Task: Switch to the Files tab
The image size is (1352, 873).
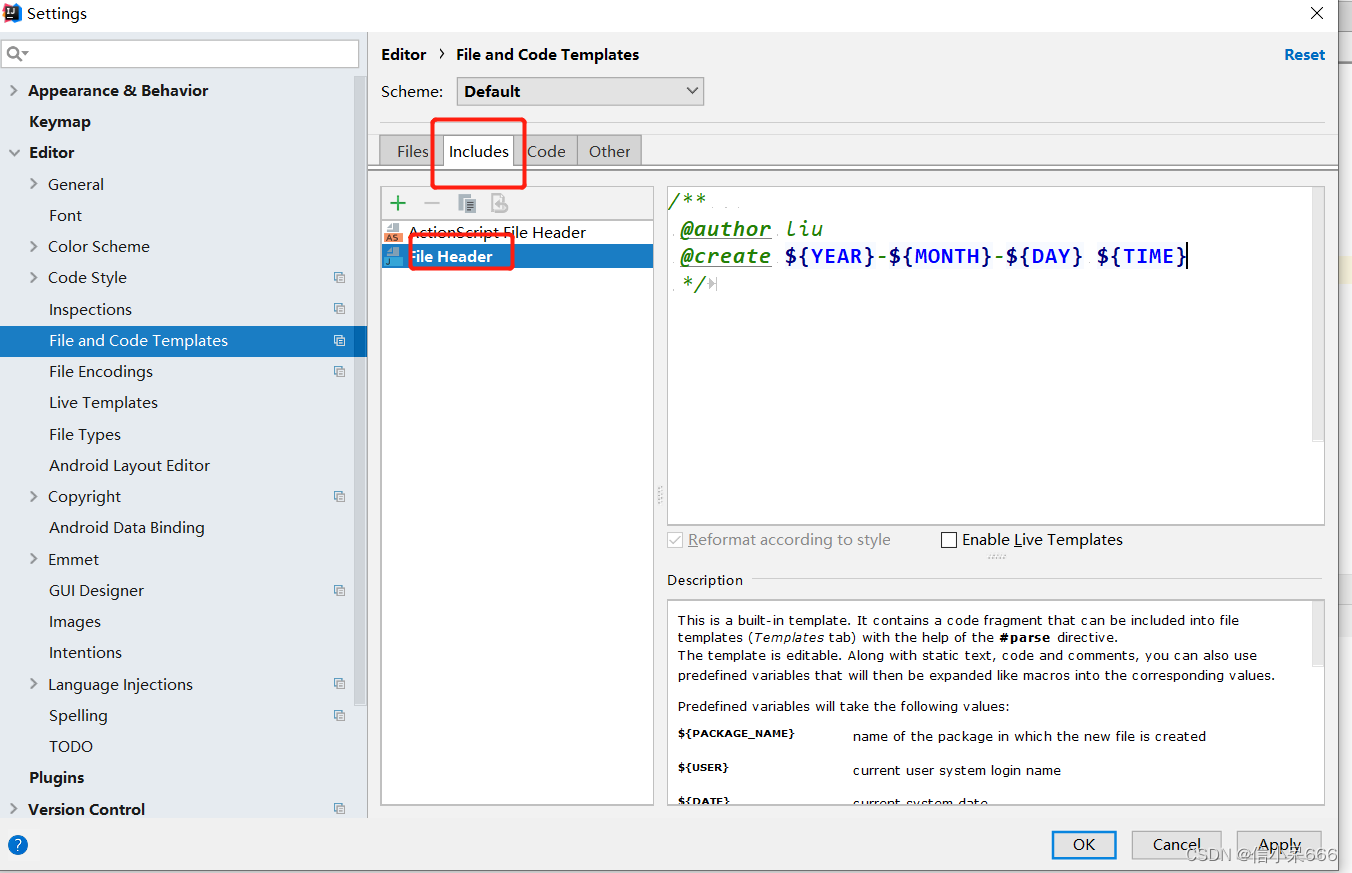Action: (412, 151)
